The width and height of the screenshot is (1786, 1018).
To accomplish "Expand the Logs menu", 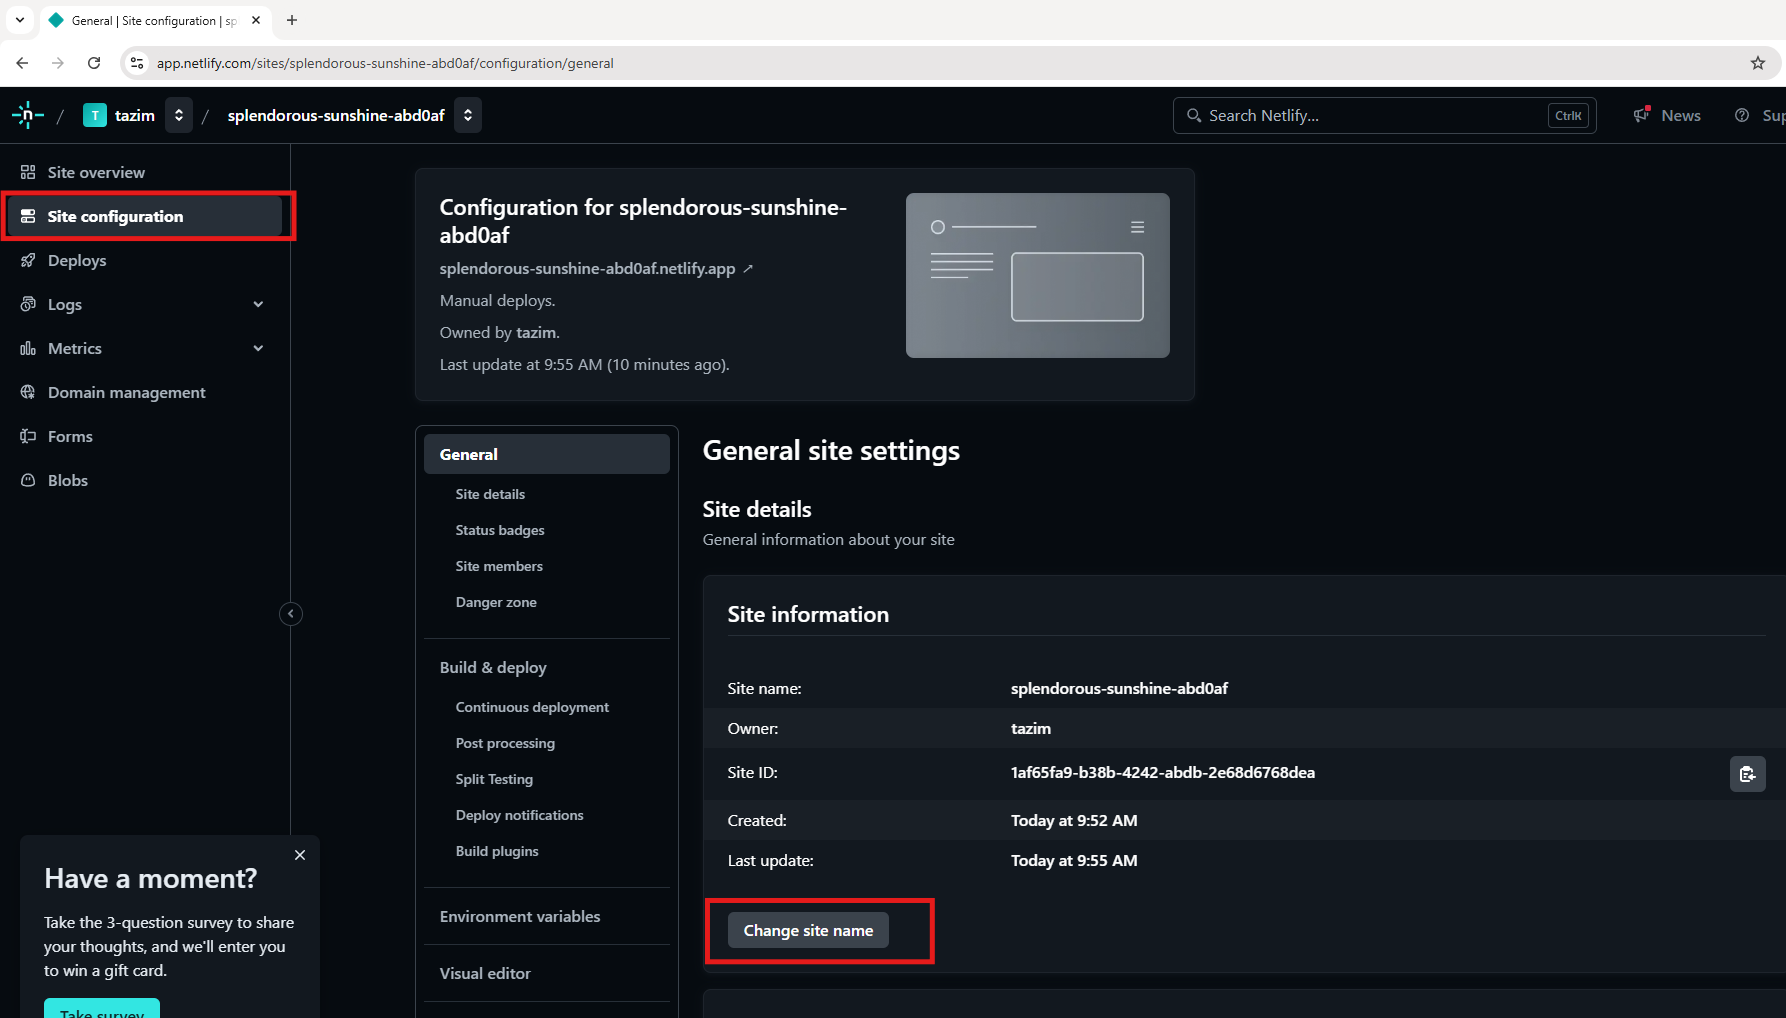I will [x=258, y=305].
